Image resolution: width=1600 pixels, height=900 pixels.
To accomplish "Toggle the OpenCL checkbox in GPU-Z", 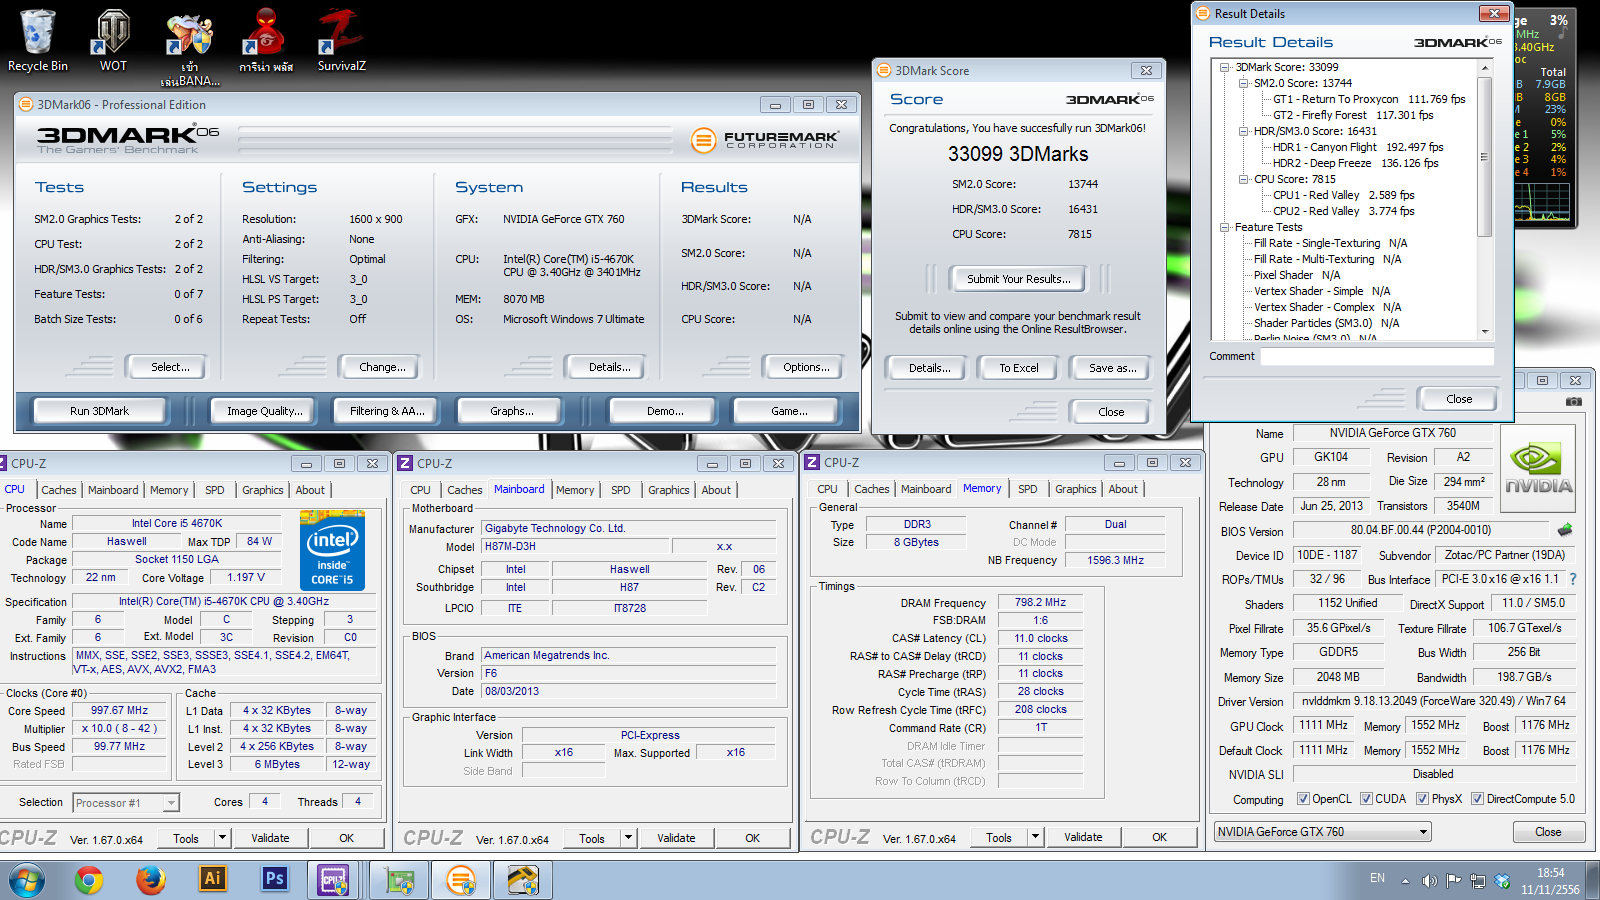I will [x=1303, y=799].
